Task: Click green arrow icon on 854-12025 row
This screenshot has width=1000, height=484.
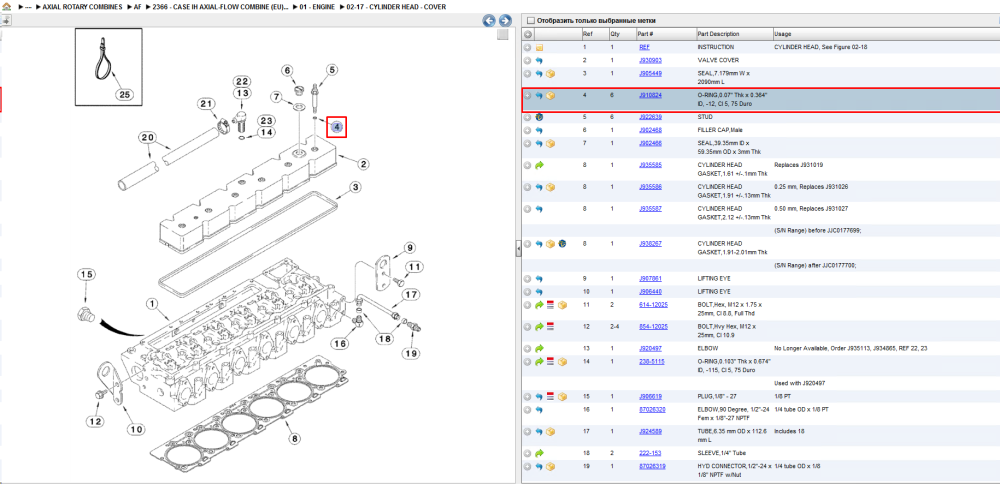Action: click(x=539, y=326)
